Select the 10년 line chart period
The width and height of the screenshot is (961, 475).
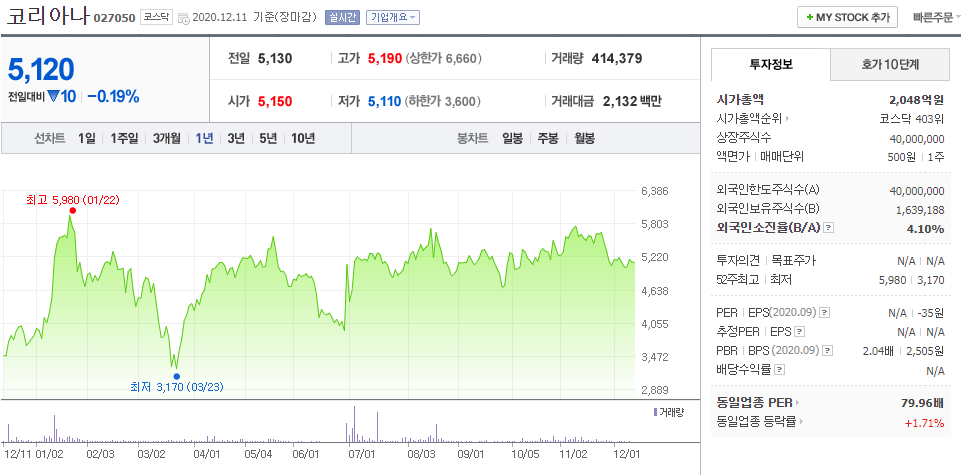pos(303,139)
